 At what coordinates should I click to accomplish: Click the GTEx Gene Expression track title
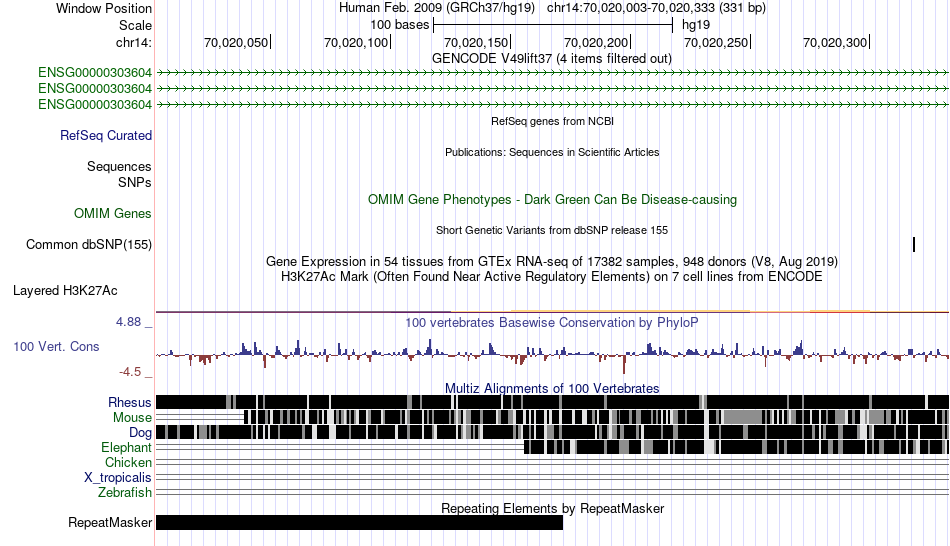tap(552, 262)
